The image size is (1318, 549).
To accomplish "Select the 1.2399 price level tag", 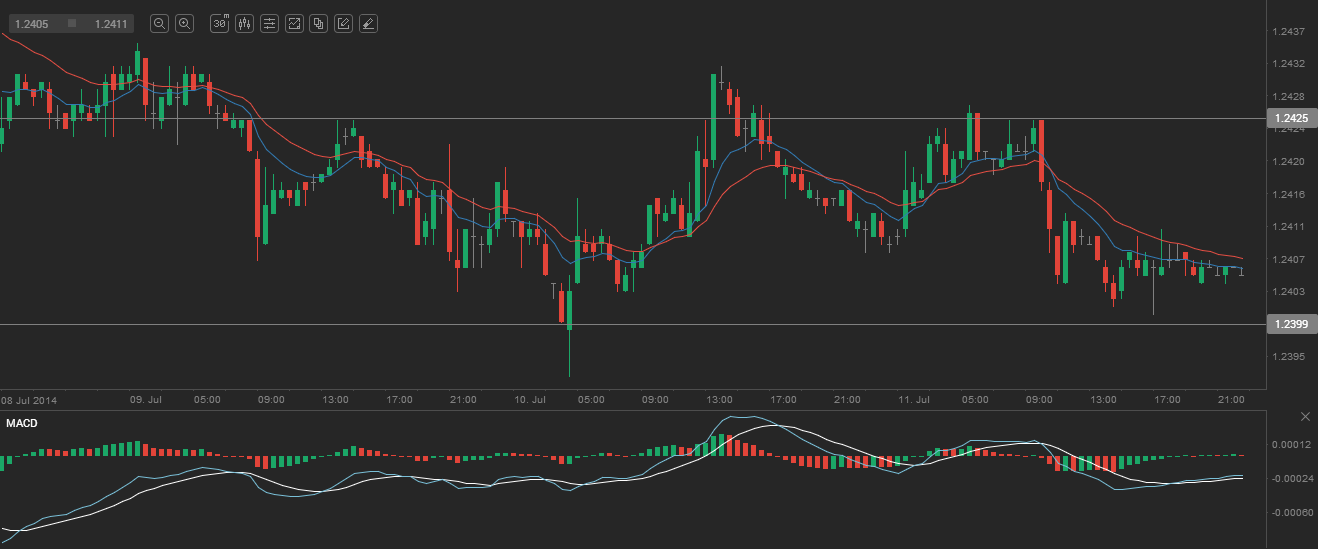I will [1292, 324].
